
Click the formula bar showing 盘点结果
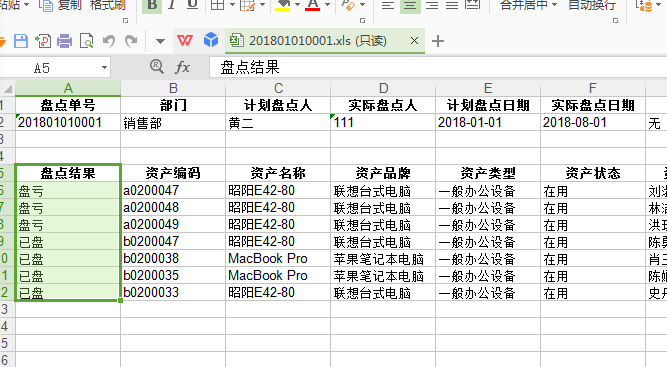tap(438, 68)
